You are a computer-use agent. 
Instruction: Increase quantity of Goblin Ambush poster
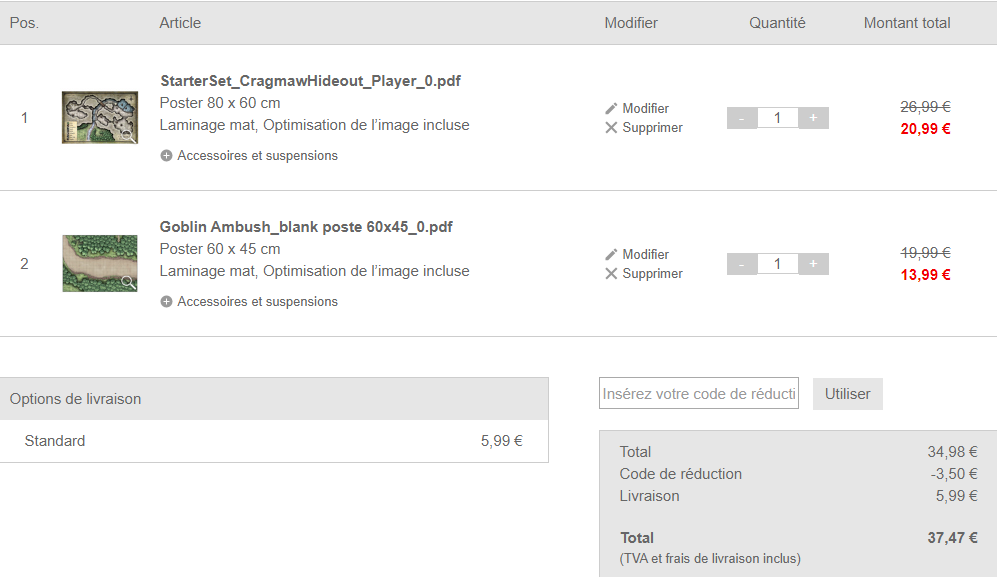pyautogui.click(x=813, y=264)
